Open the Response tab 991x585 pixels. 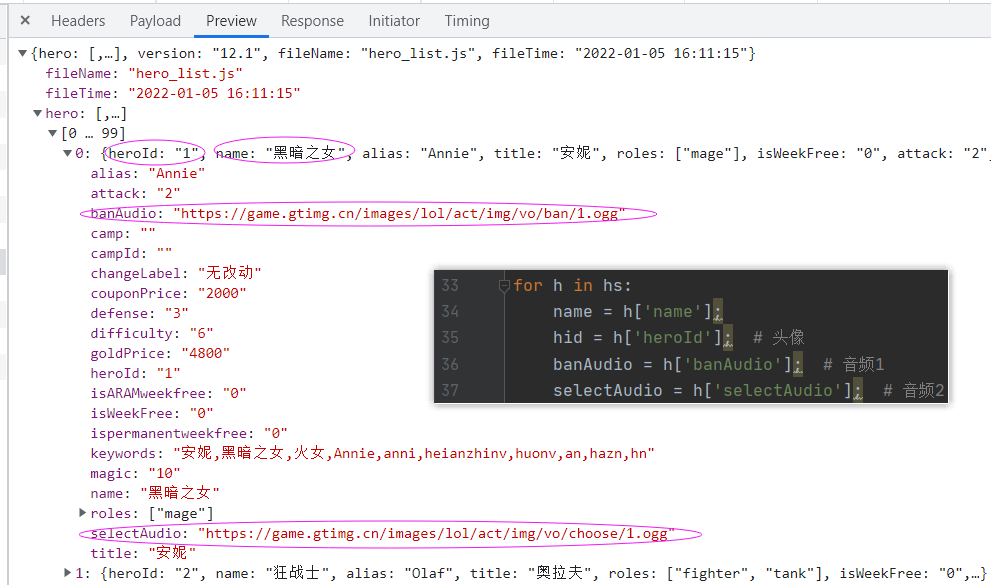click(312, 21)
